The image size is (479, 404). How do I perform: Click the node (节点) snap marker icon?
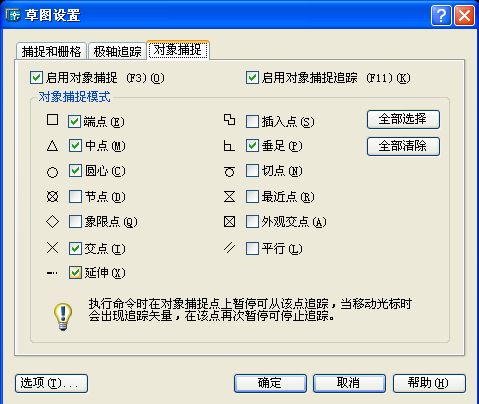pyautogui.click(x=52, y=196)
